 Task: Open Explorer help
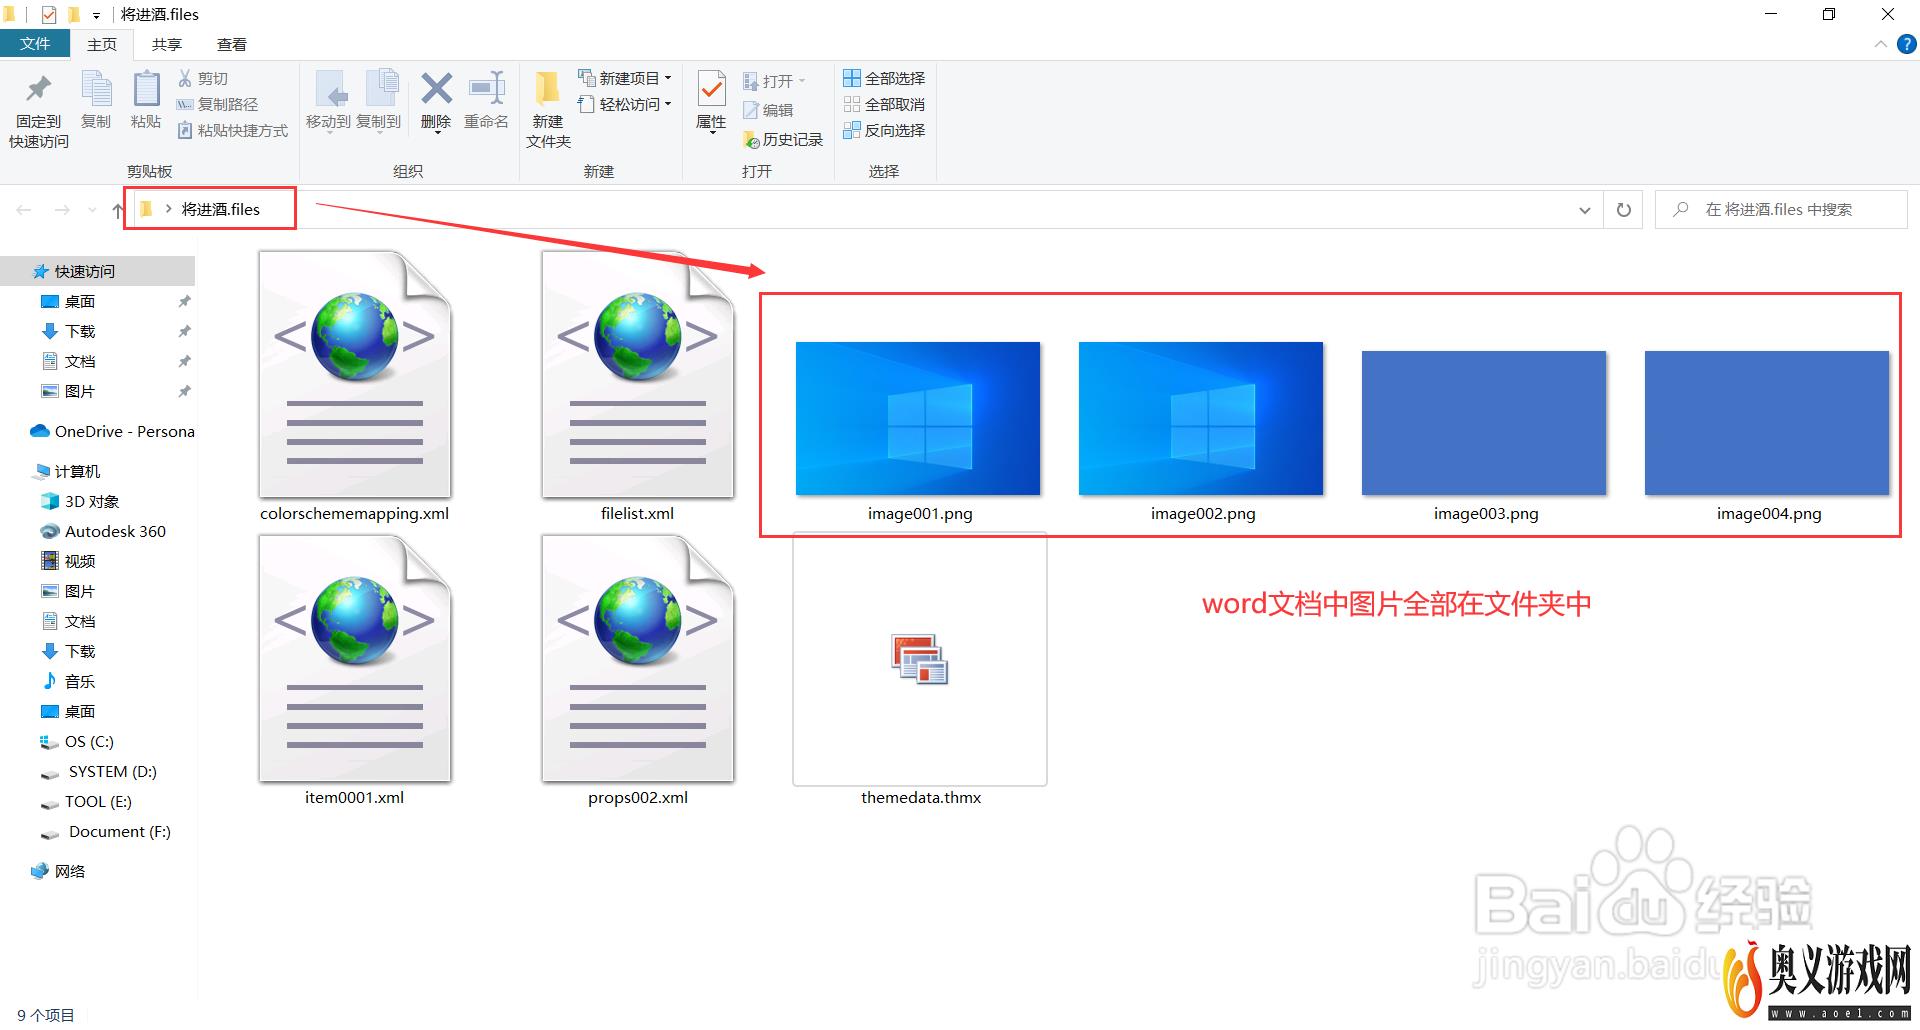point(1907,44)
